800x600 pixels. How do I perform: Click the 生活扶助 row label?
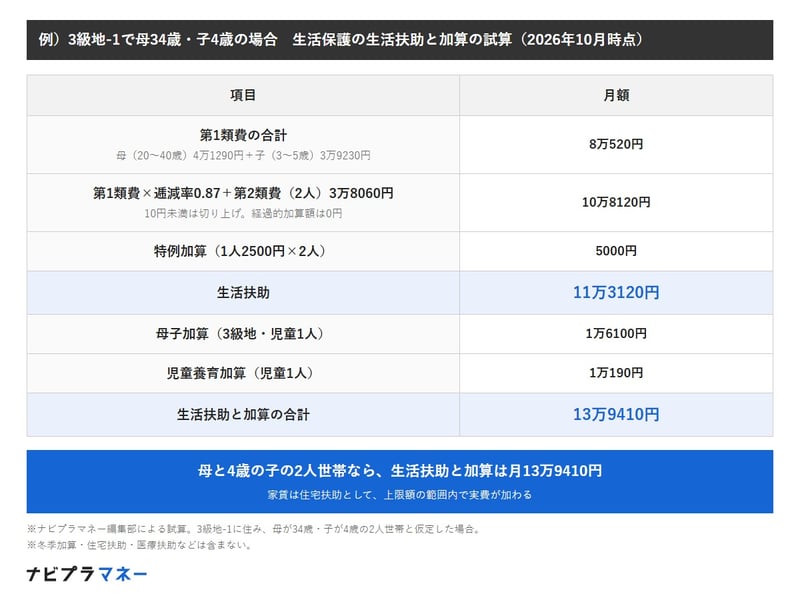pos(243,293)
